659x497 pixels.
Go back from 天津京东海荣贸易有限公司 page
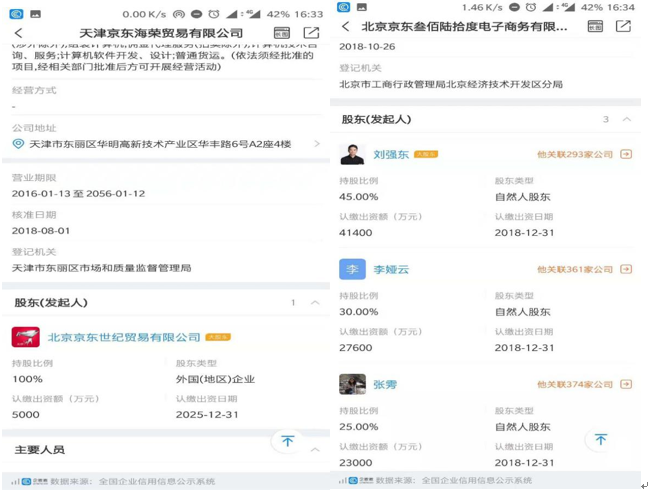[18, 33]
